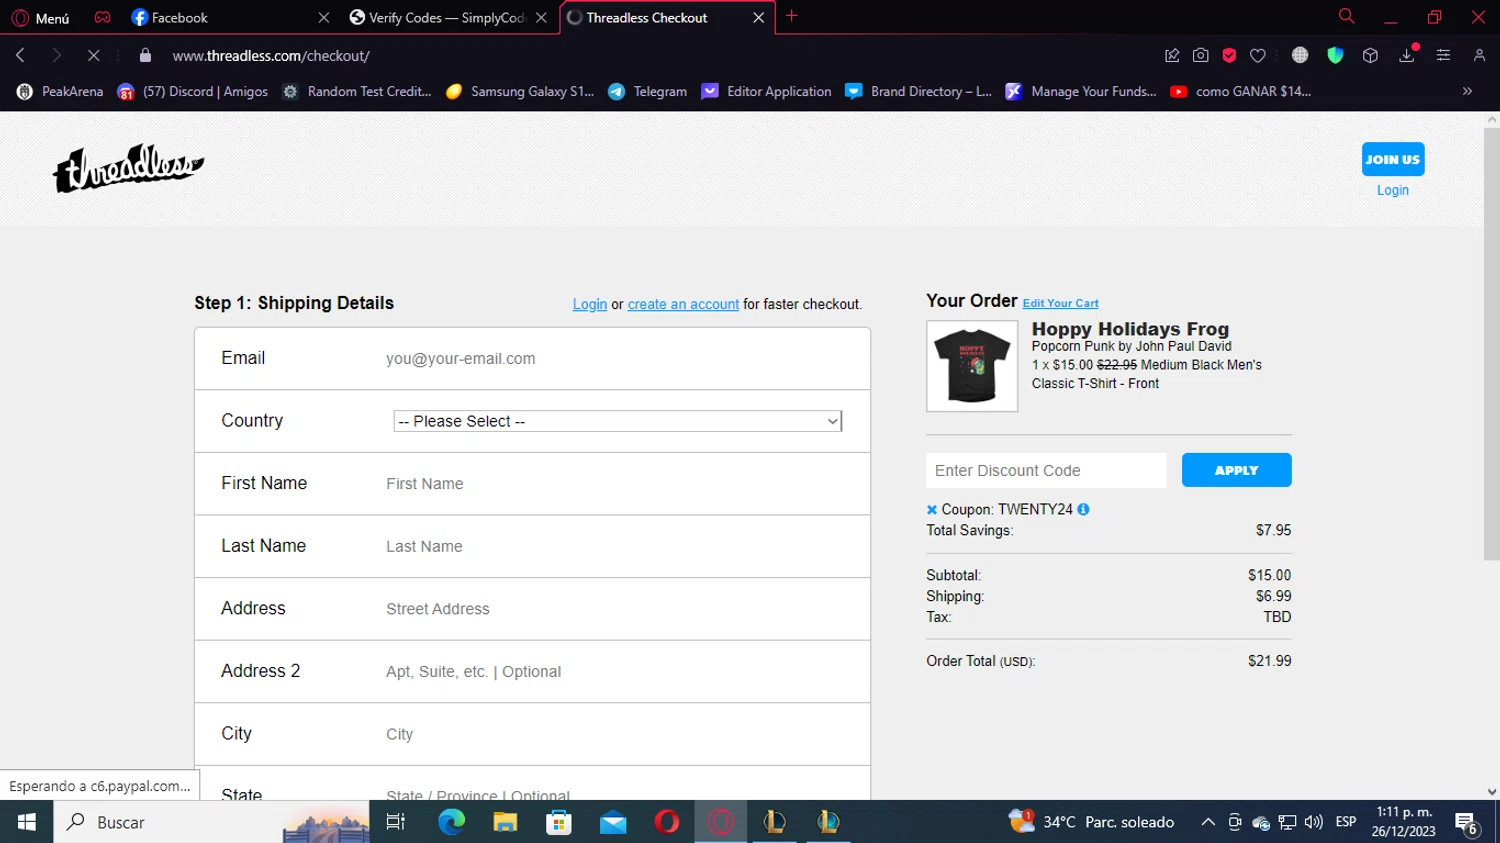Click the APPLY discount button

point(1236,470)
